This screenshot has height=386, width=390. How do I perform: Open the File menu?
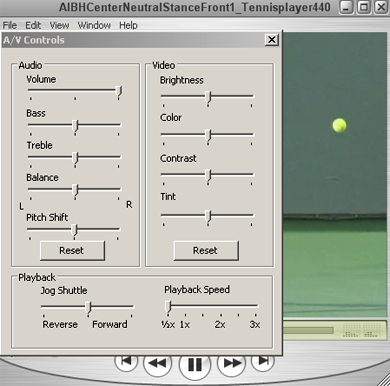(x=10, y=25)
